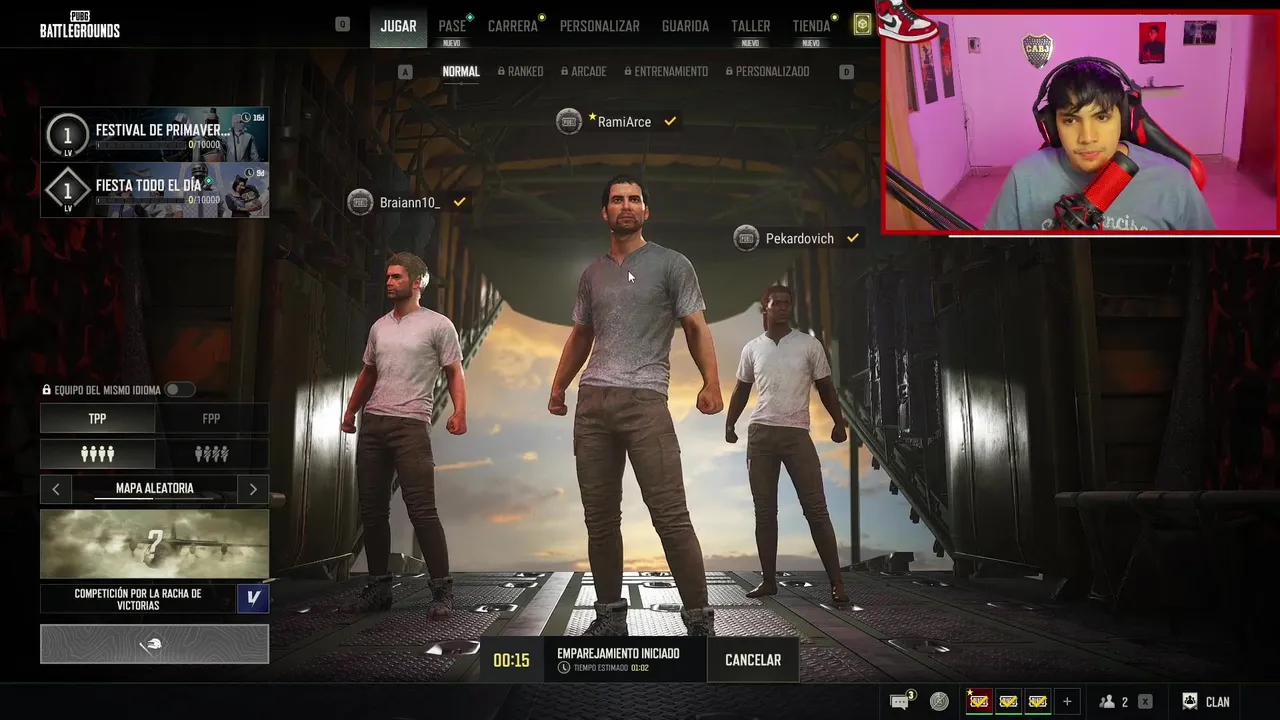Add a squad member with plus slot
This screenshot has width=1280, height=720.
pos(1067,701)
